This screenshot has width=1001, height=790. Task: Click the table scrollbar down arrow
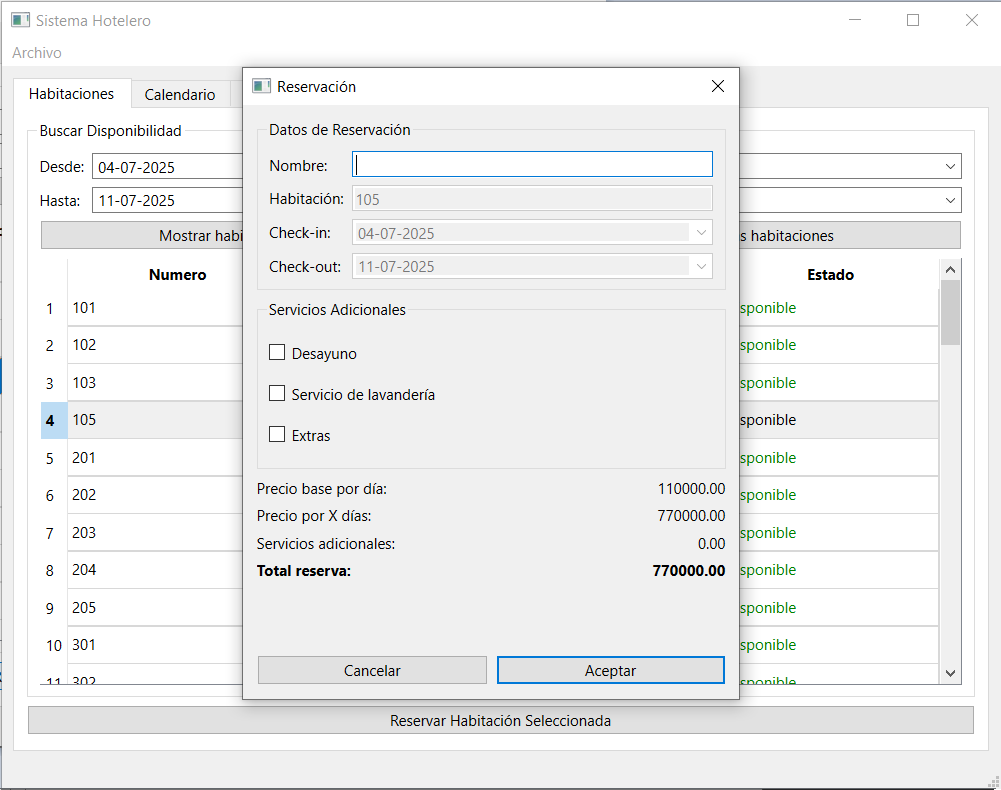point(950,673)
